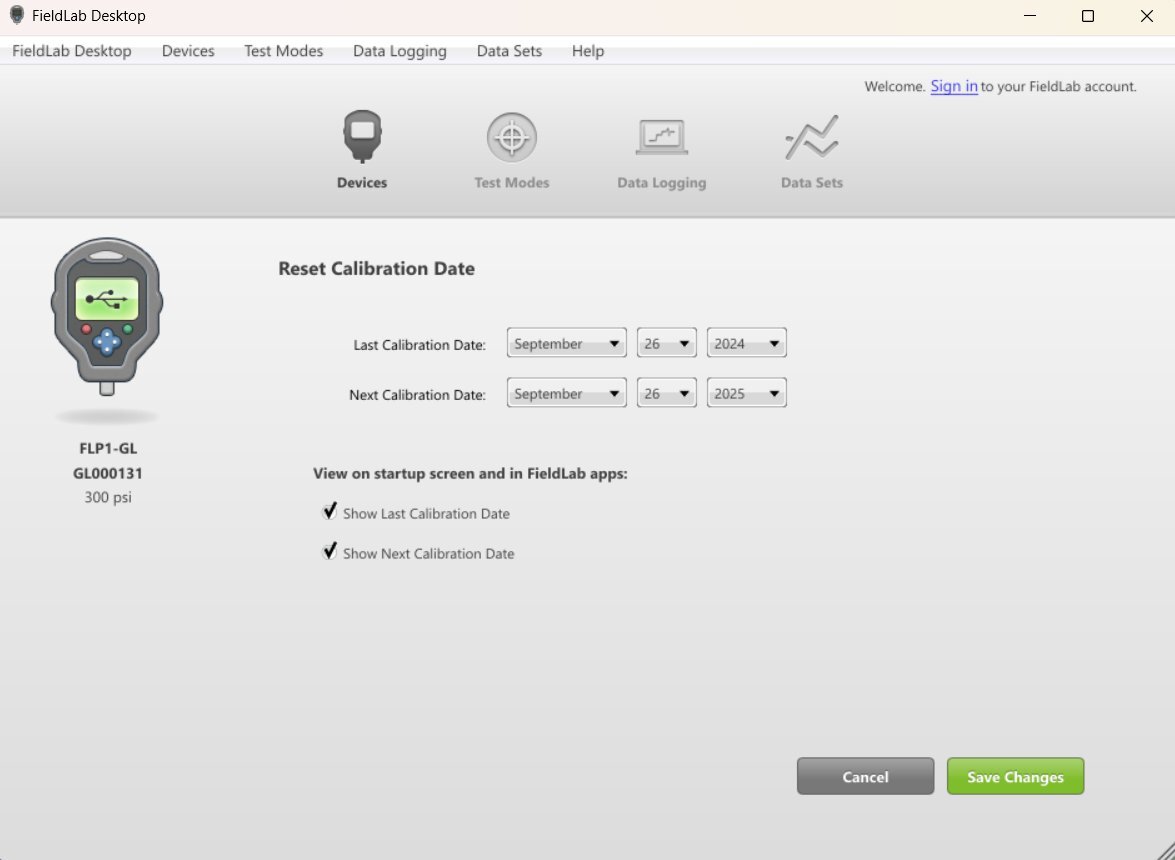Click the 300 psi range text

tap(108, 497)
